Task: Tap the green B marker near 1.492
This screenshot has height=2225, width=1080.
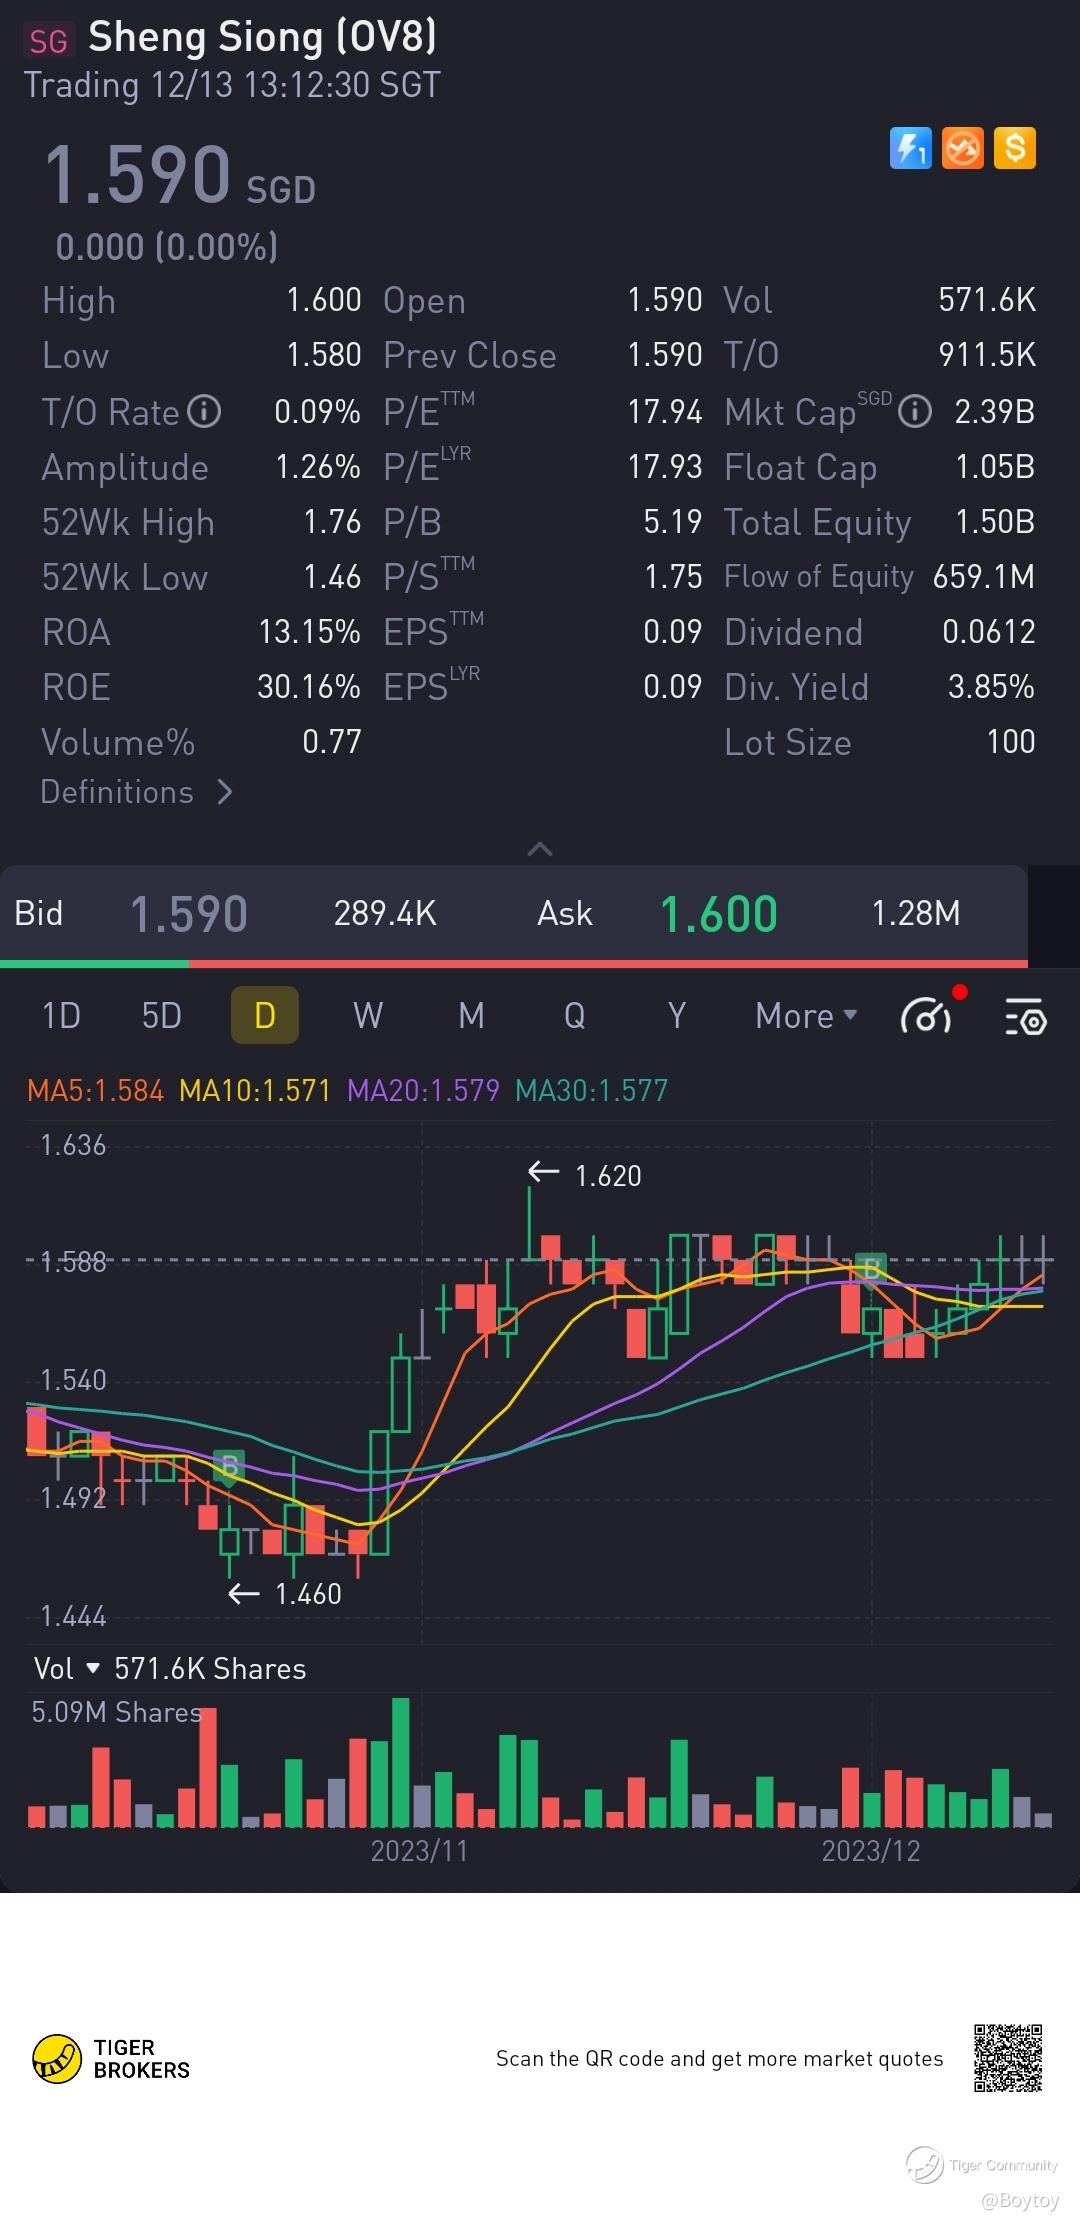Action: click(x=229, y=1468)
